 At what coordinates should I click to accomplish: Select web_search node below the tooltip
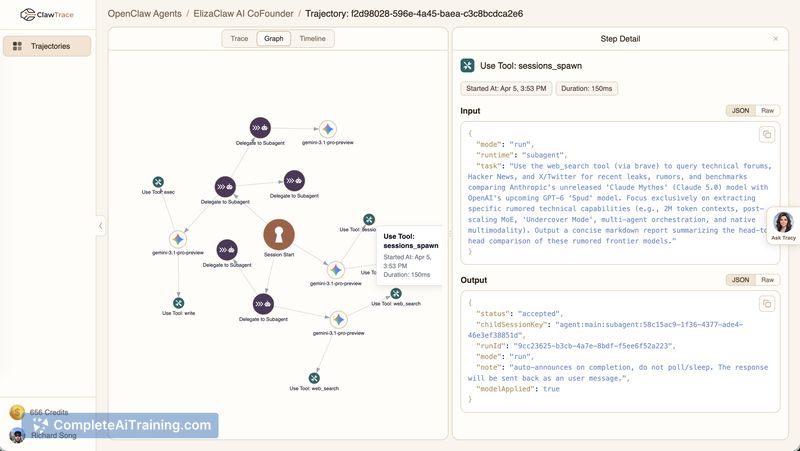click(x=396, y=293)
